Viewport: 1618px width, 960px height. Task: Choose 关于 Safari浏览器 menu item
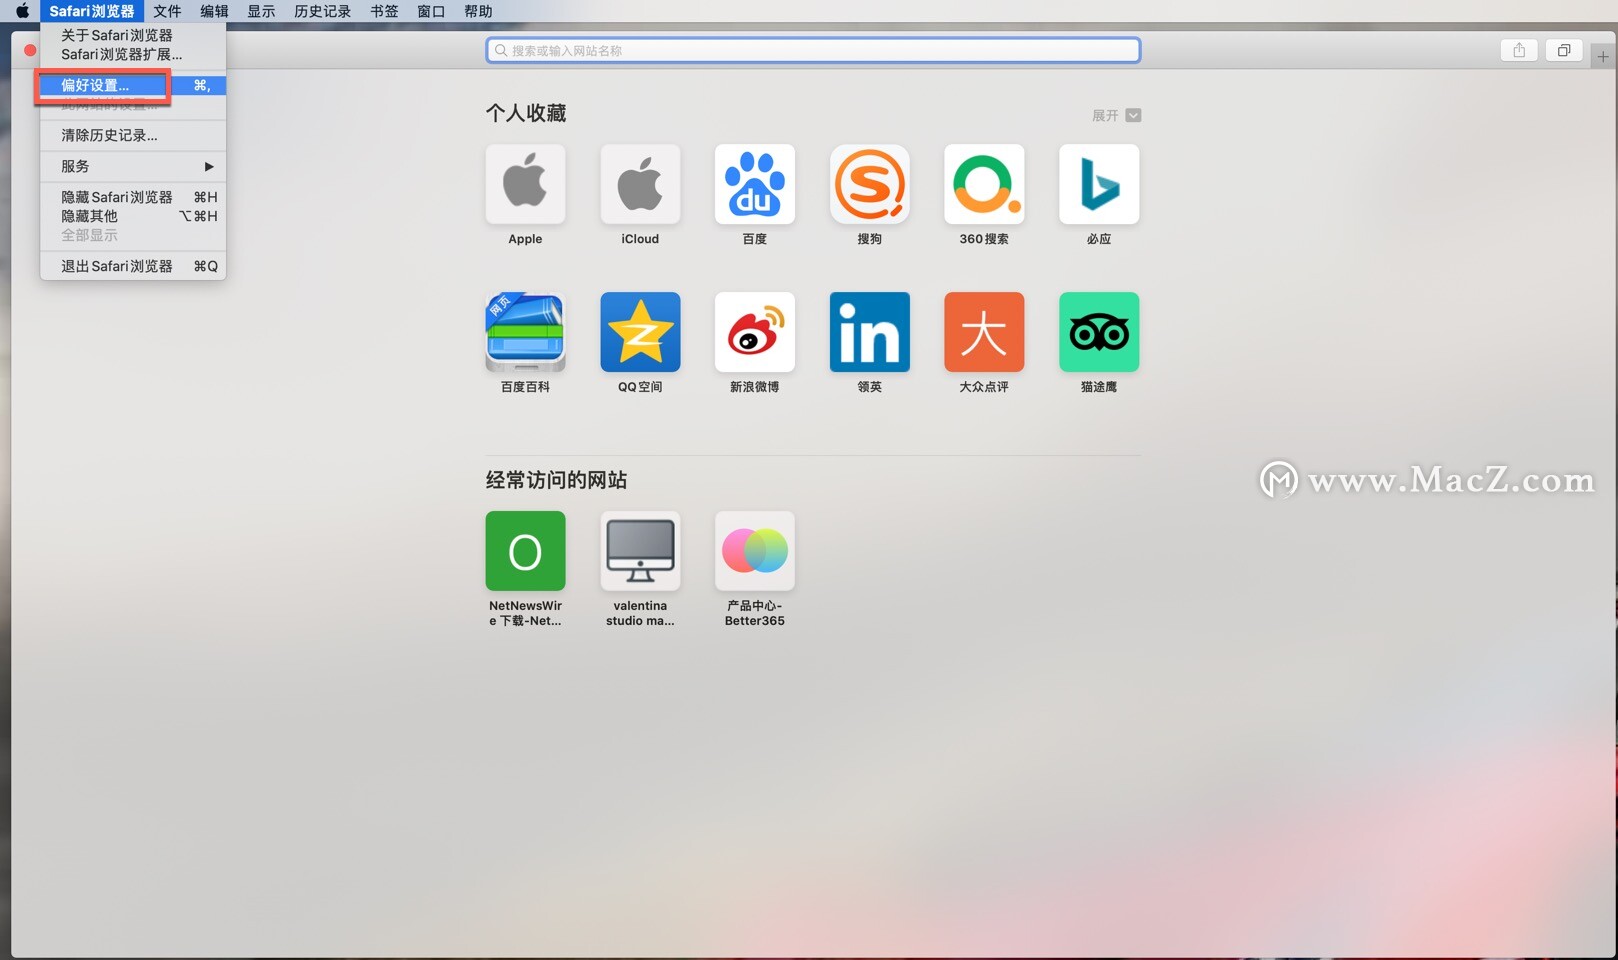pos(133,35)
